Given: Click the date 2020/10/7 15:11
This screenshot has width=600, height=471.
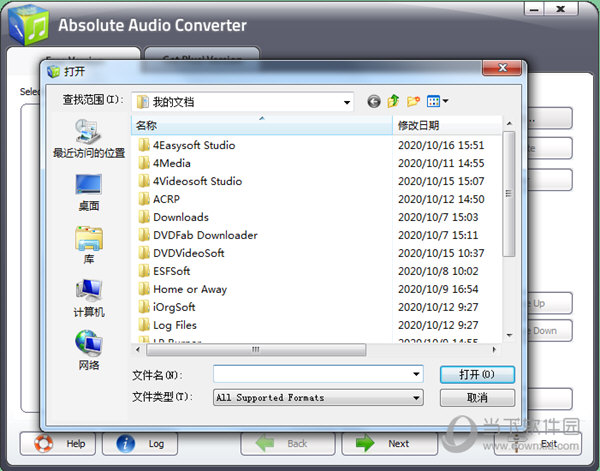Looking at the screenshot, I should click(438, 235).
